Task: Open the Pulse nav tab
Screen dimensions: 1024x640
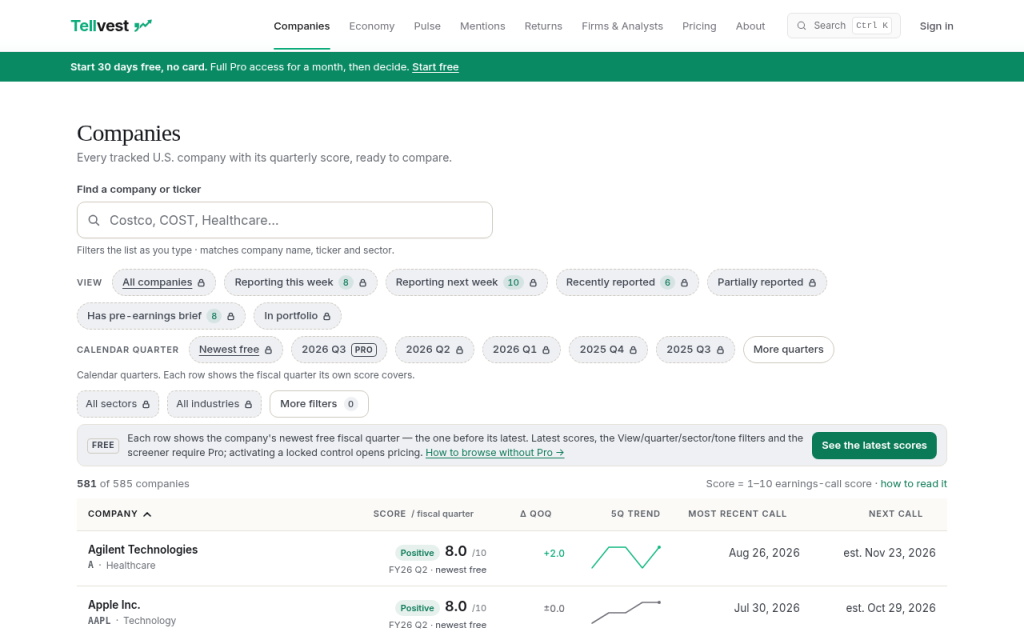Action: tap(427, 26)
